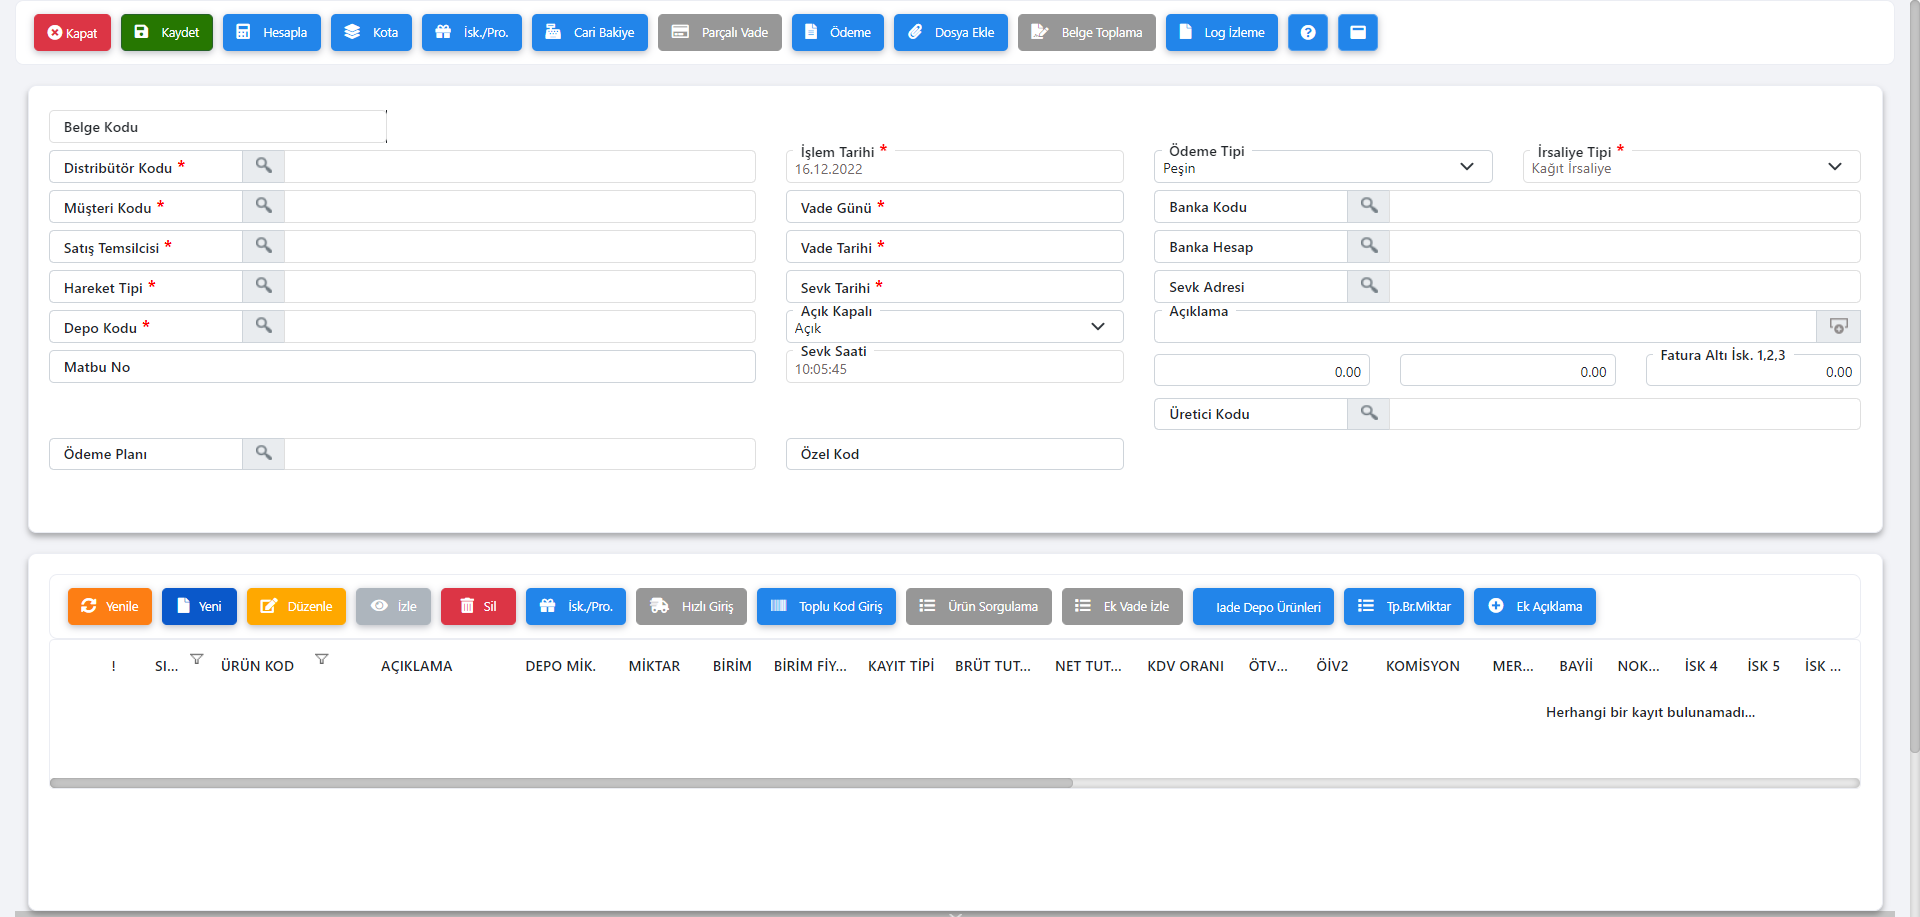Open Üretici Kodu lookup magnifier

(x=1368, y=413)
